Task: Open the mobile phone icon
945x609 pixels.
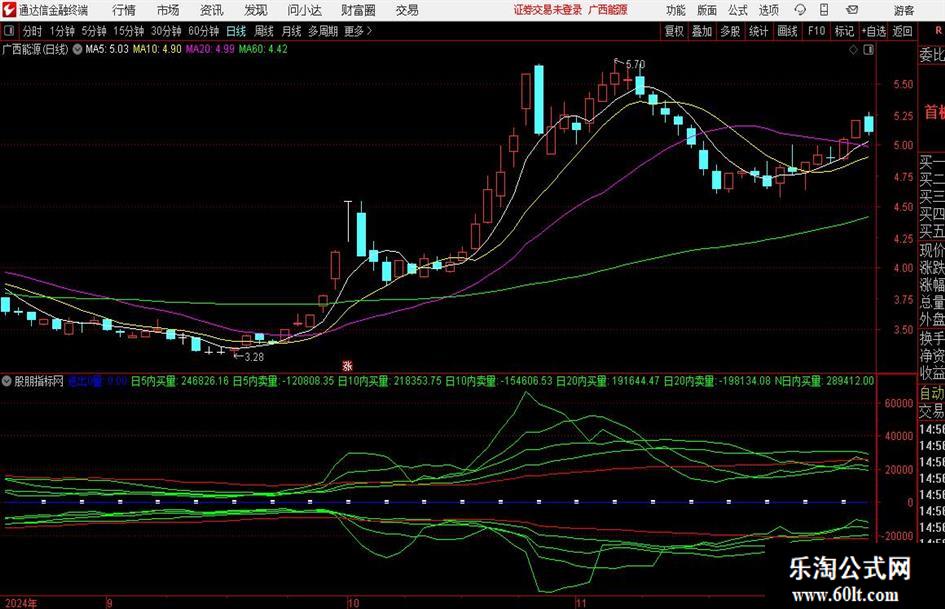Action: (824, 10)
